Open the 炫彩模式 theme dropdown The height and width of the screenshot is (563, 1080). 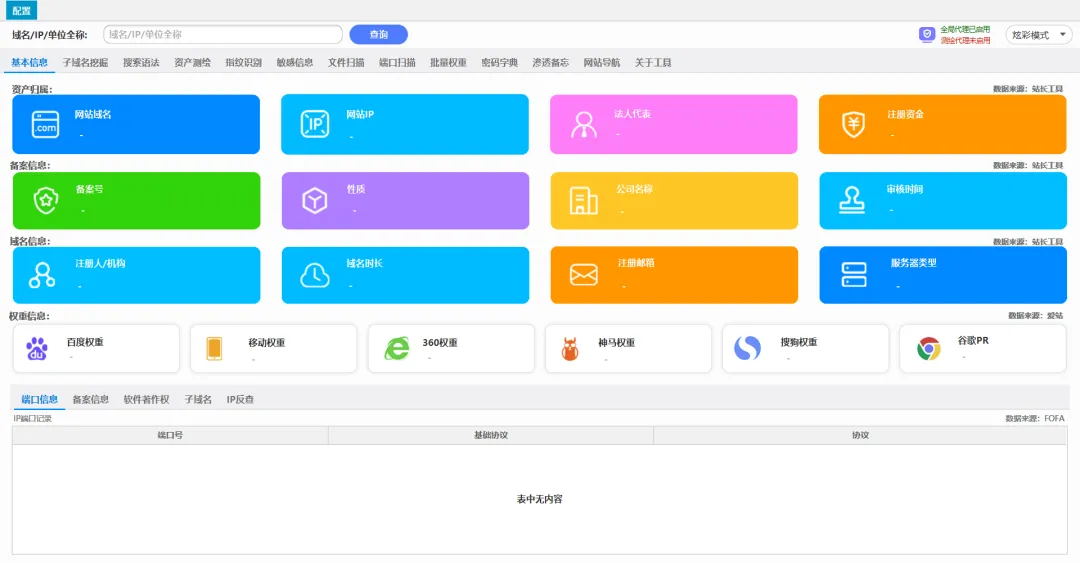coord(1038,35)
